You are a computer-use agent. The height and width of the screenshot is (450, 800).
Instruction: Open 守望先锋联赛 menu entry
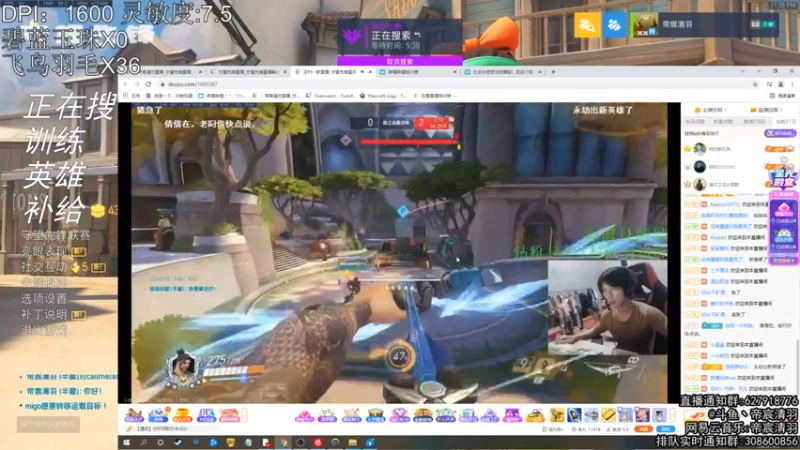[x=56, y=235]
